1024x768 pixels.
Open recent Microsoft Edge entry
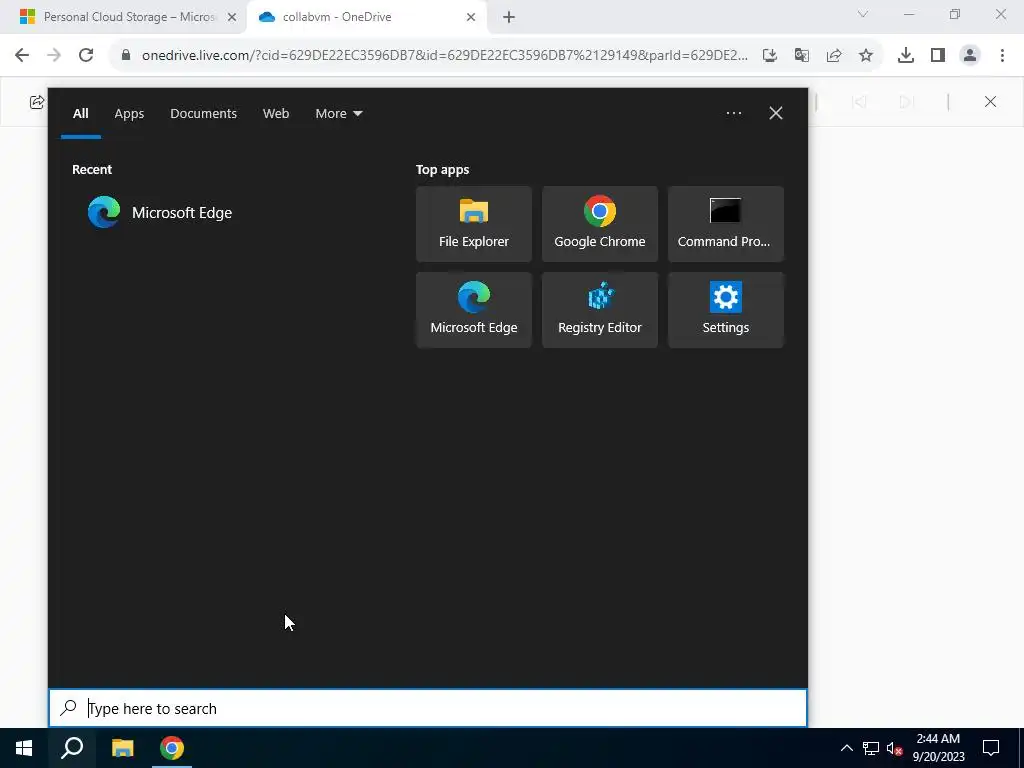tap(160, 212)
